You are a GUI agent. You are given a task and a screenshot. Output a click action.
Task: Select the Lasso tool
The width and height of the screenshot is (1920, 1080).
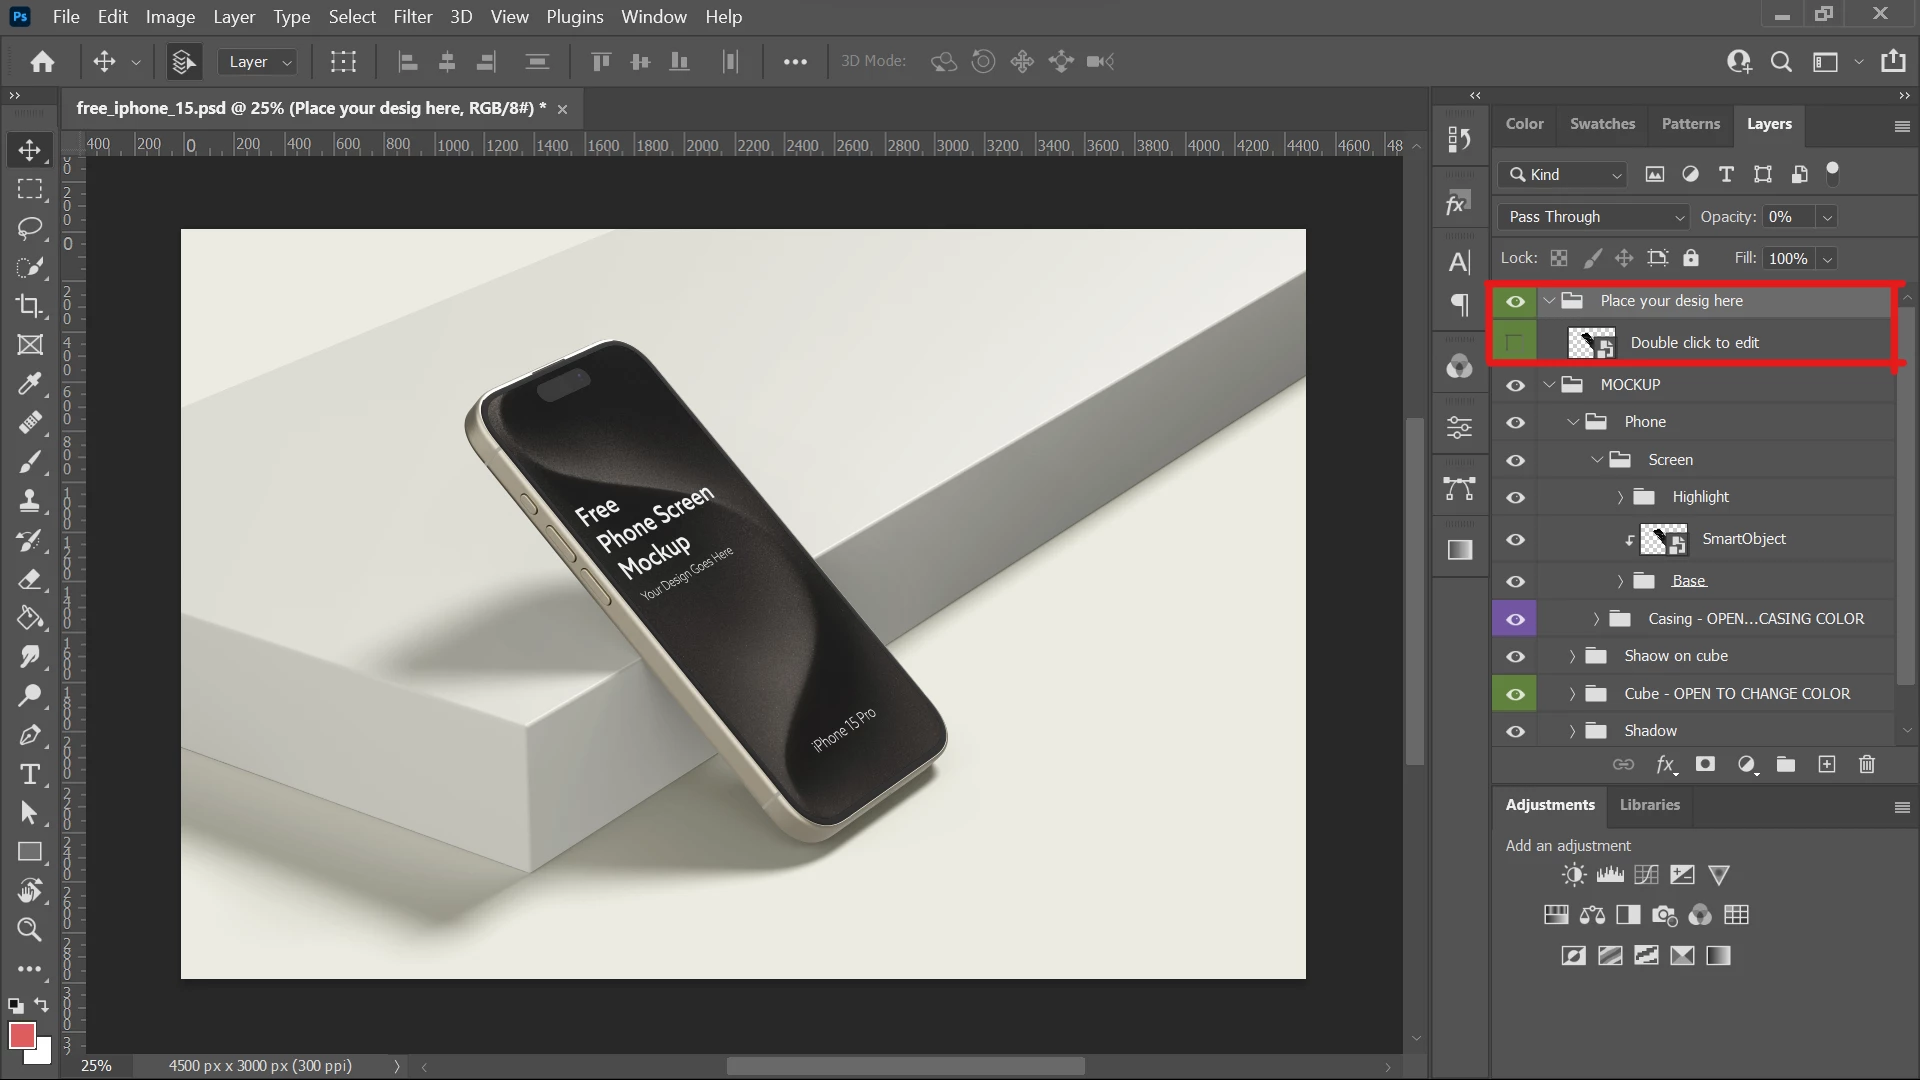click(x=29, y=228)
